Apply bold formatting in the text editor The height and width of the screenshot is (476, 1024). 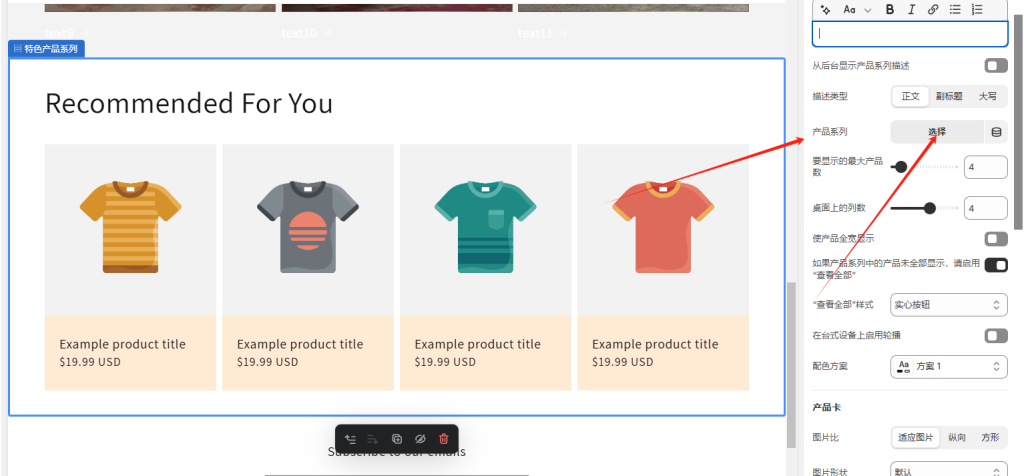[889, 10]
